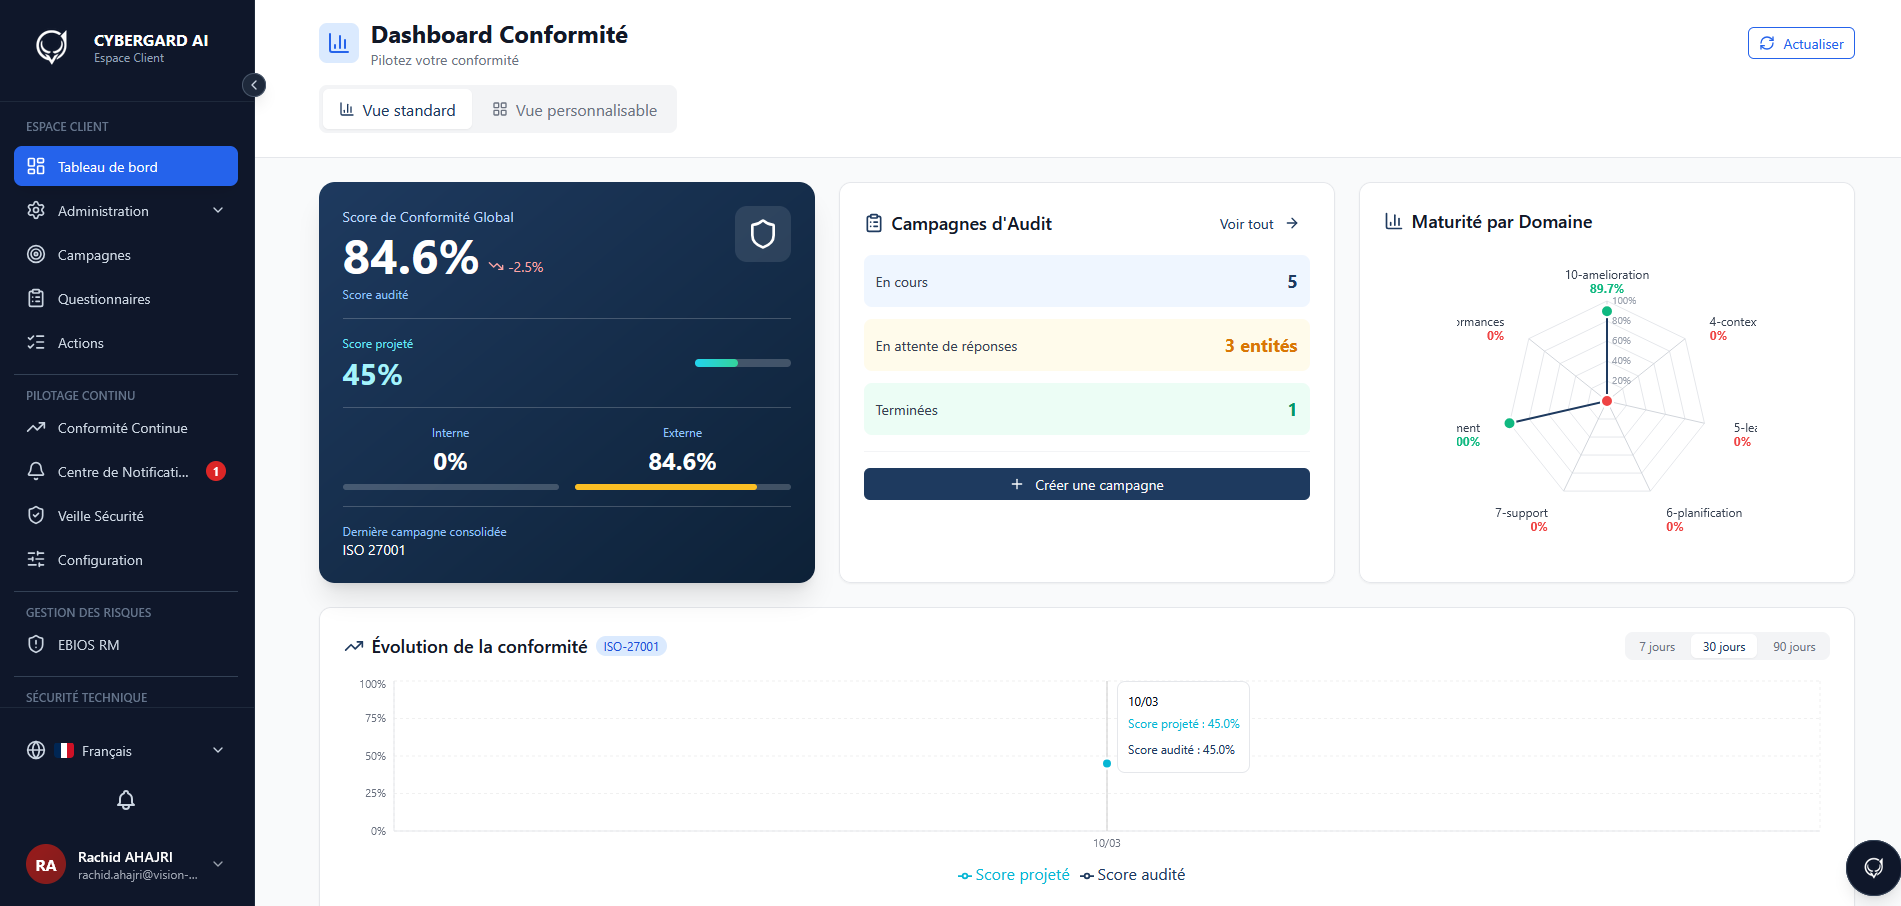Open Conformité Continue page
Viewport: 1901px width, 906px height.
tap(126, 428)
